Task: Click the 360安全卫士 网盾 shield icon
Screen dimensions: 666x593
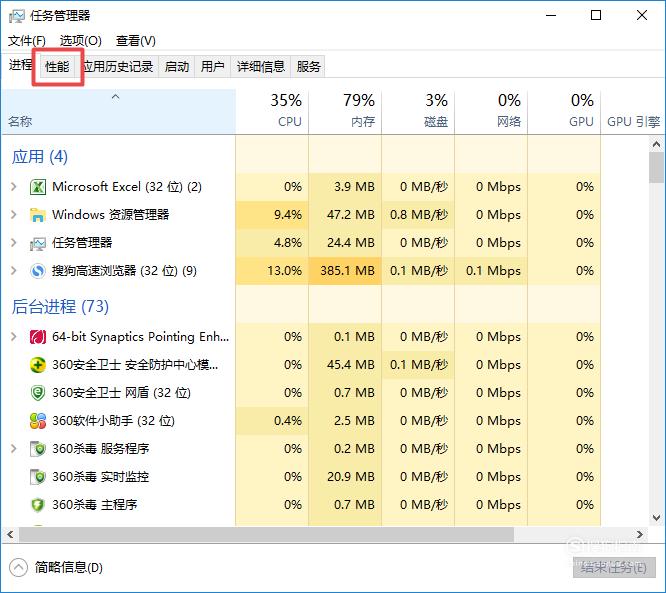Action: point(38,393)
